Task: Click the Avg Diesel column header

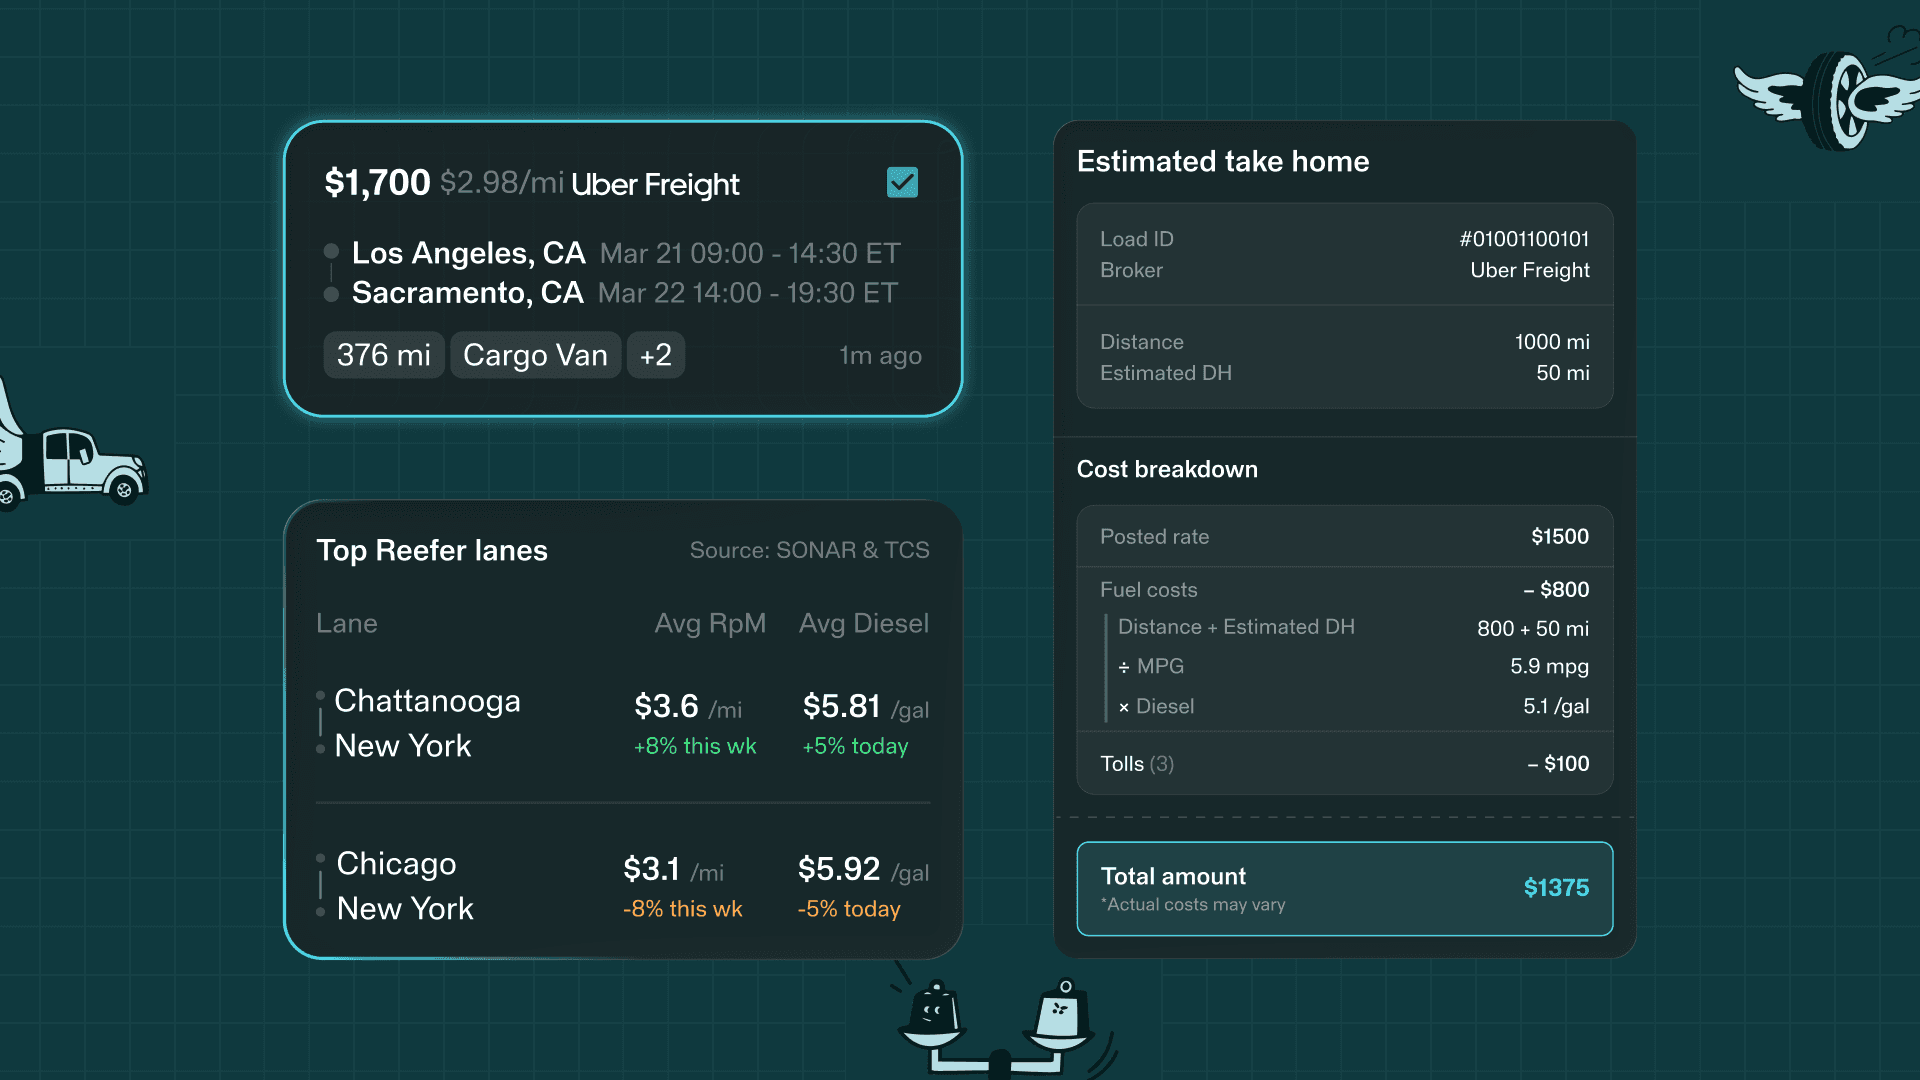Action: (864, 624)
